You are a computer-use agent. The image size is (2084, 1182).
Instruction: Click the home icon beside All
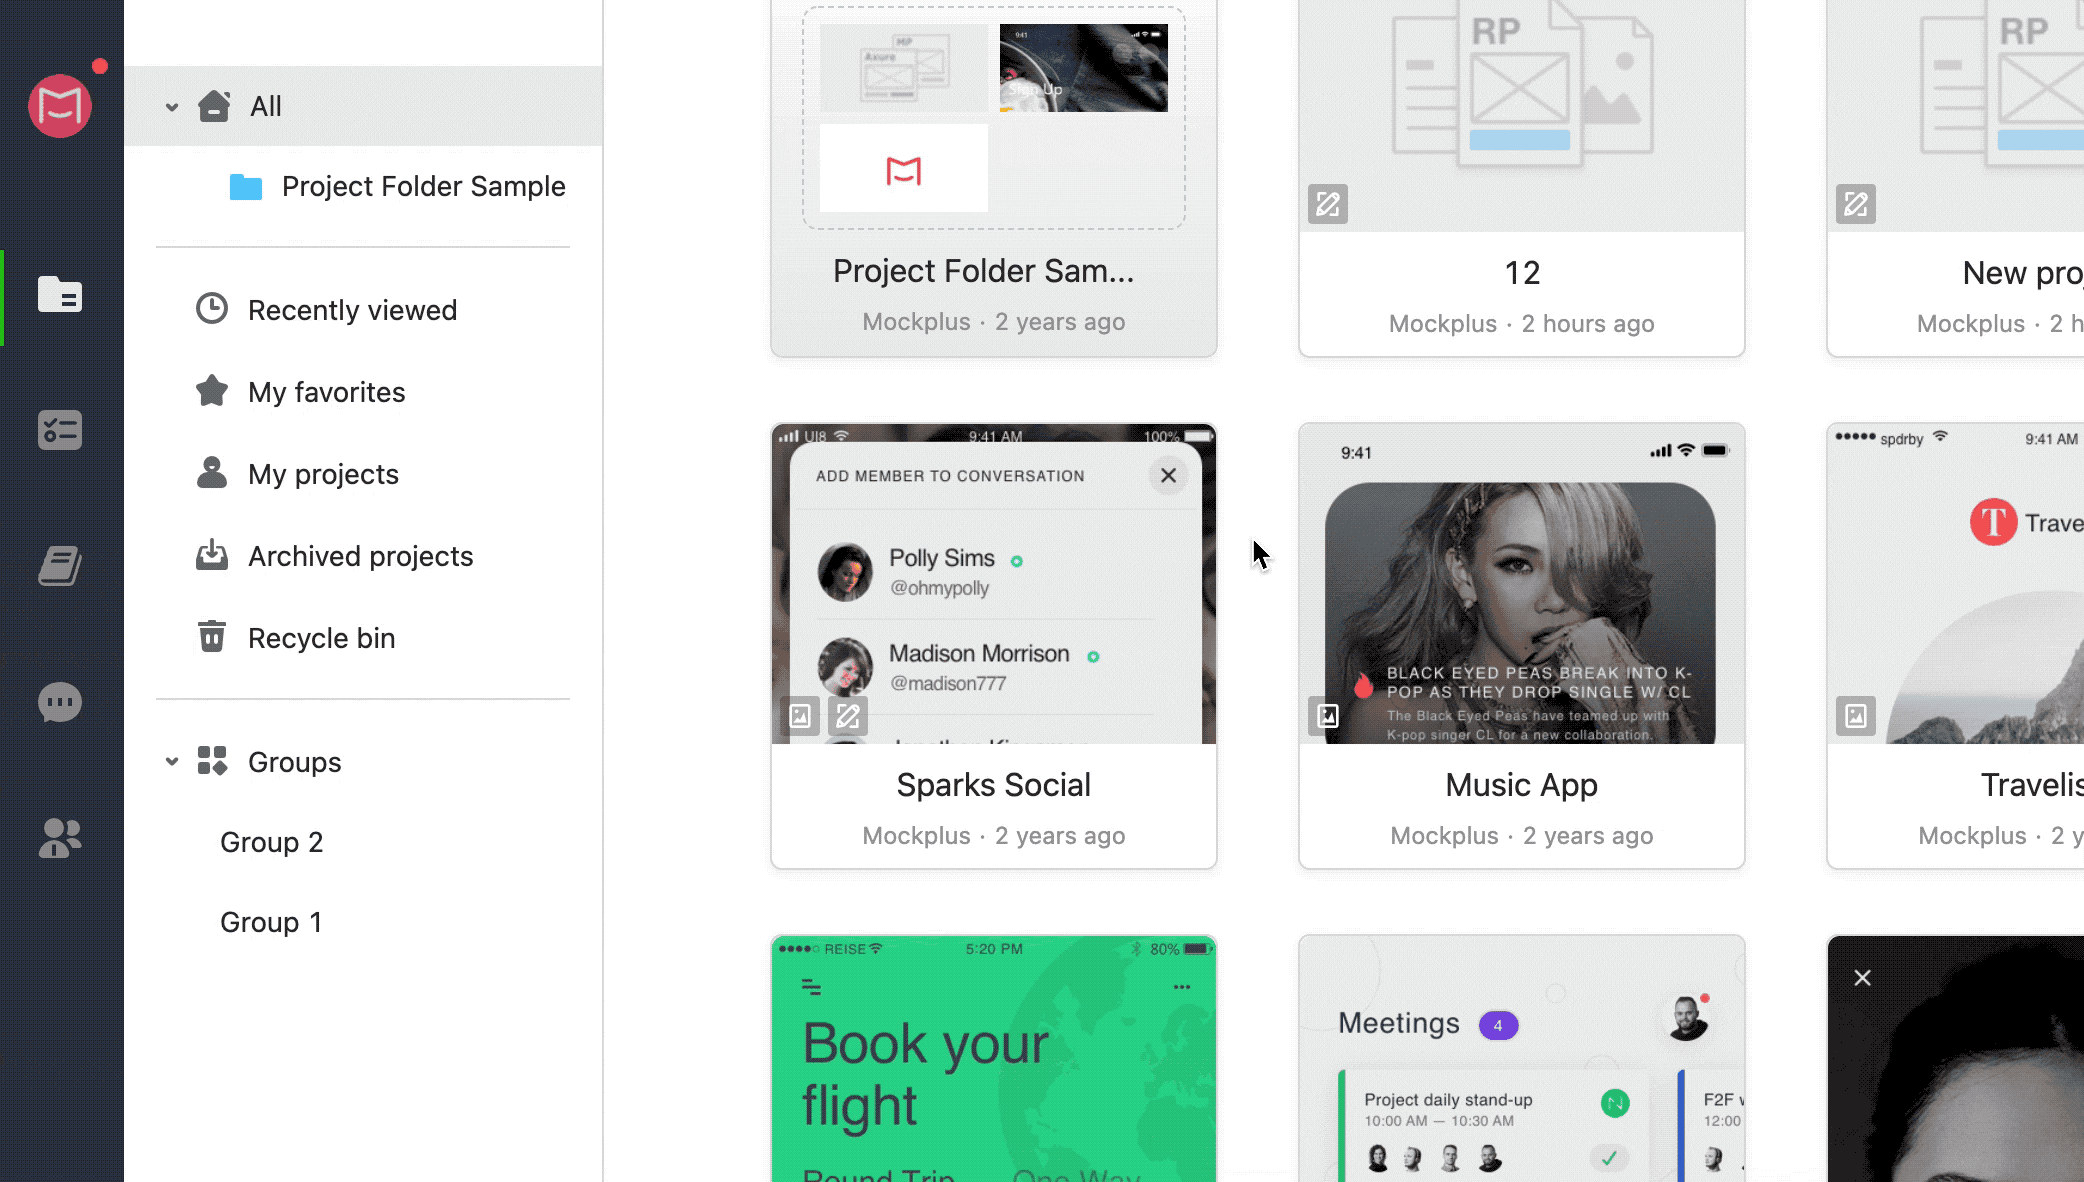pyautogui.click(x=214, y=105)
